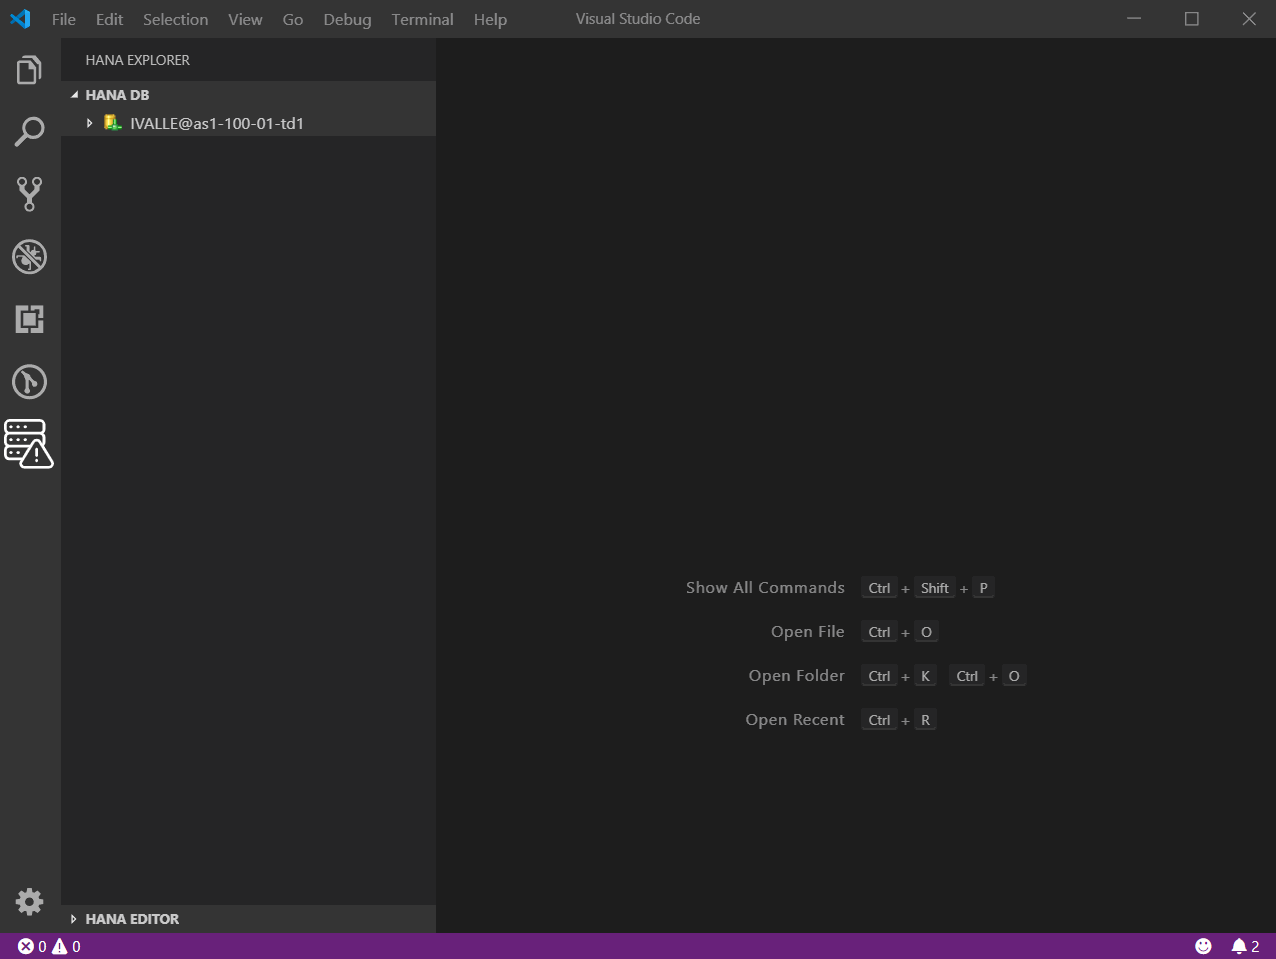Click the HANA EXPLORER panel title

tap(138, 60)
